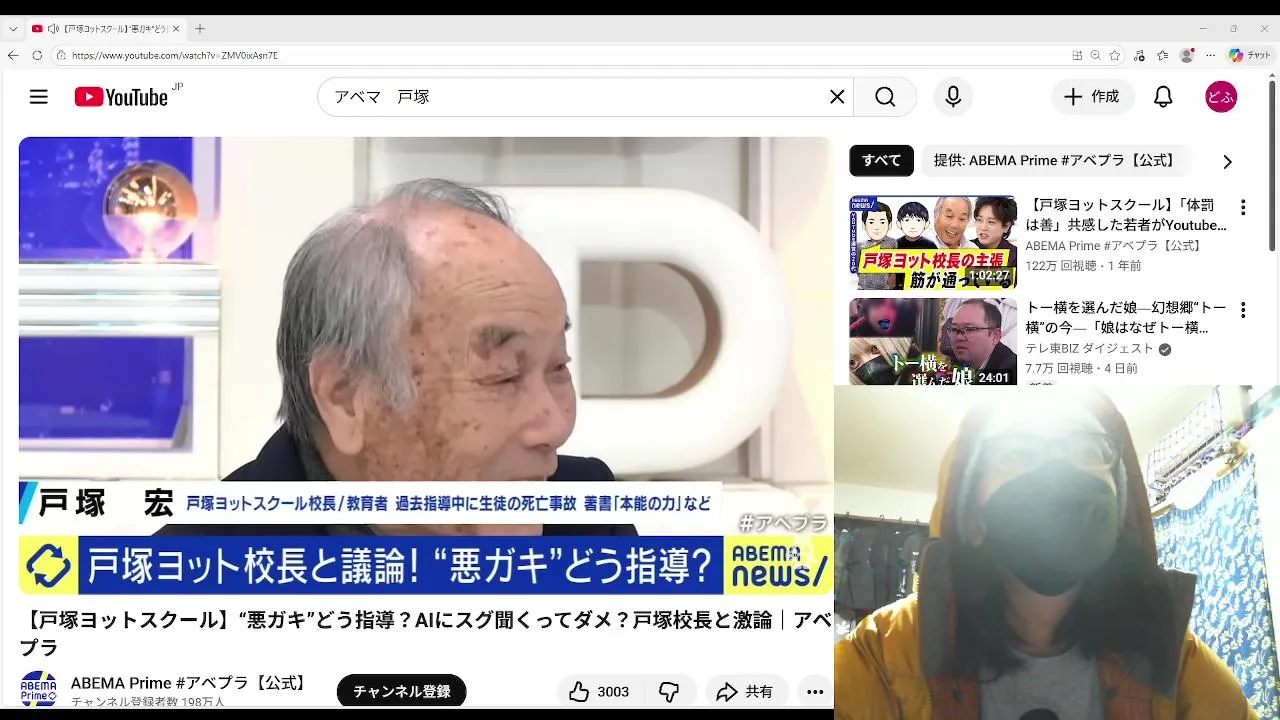The width and height of the screenshot is (1280, 720).
Task: Click the チャンネル登録者数 198万人 subscriber count
Action: (x=148, y=702)
